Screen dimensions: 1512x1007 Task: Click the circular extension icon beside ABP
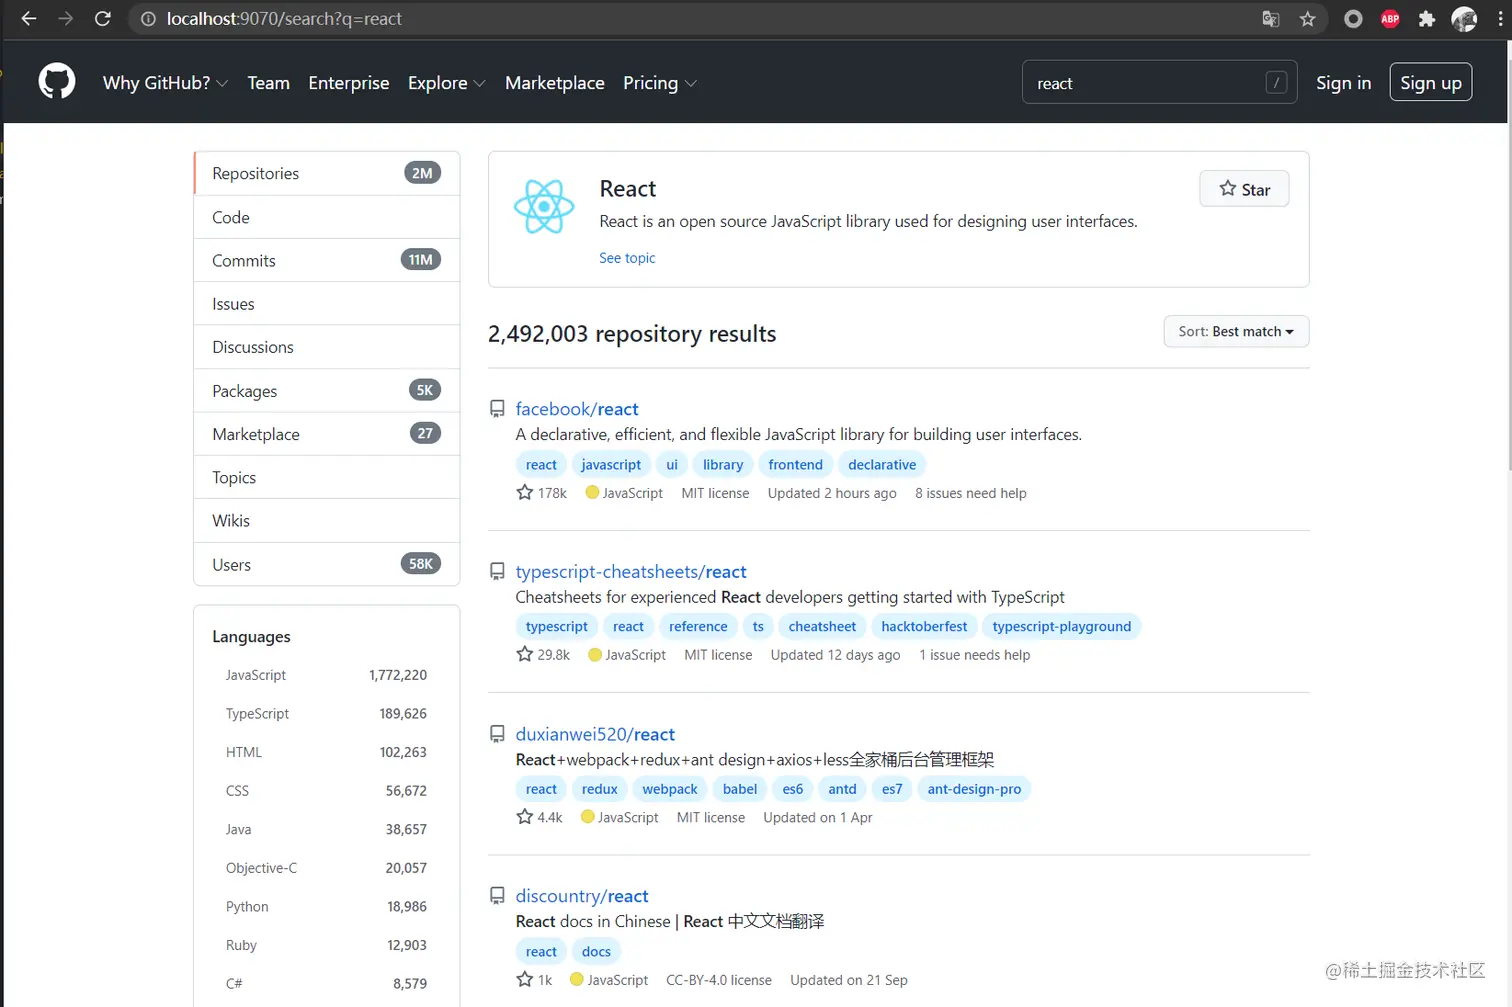[x=1353, y=19]
